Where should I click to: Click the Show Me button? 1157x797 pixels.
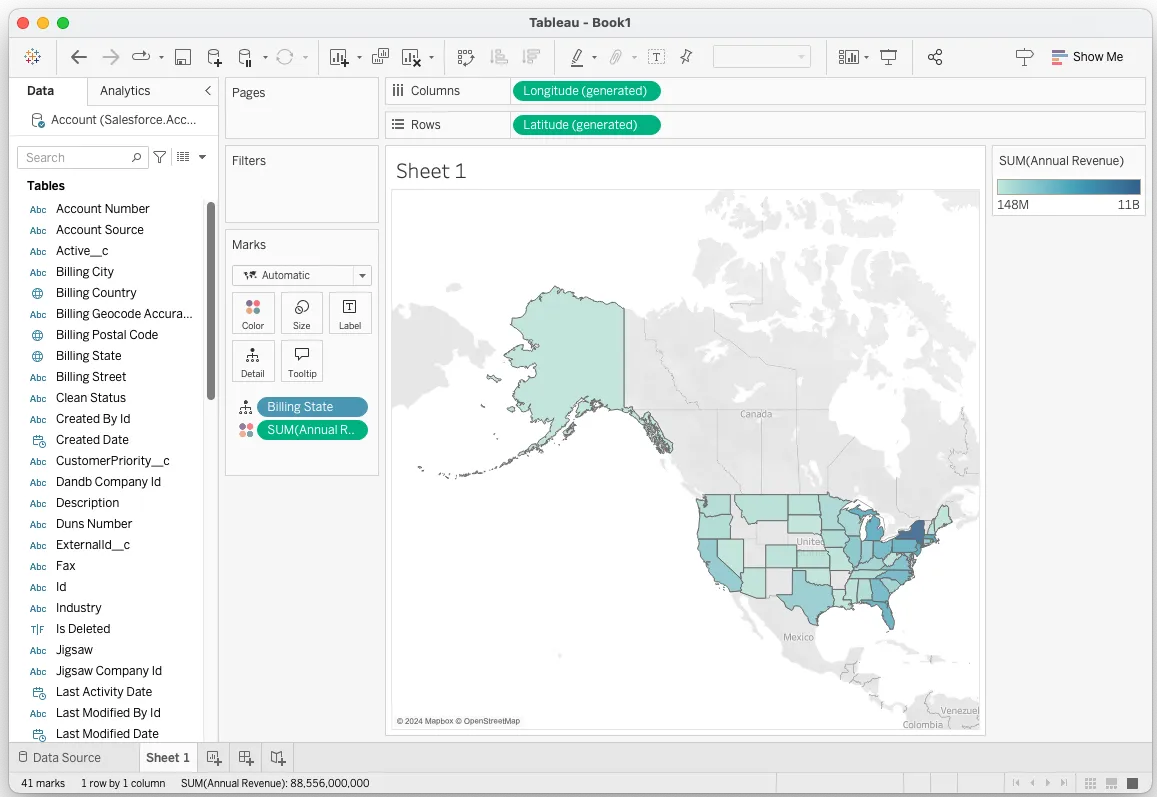1088,57
